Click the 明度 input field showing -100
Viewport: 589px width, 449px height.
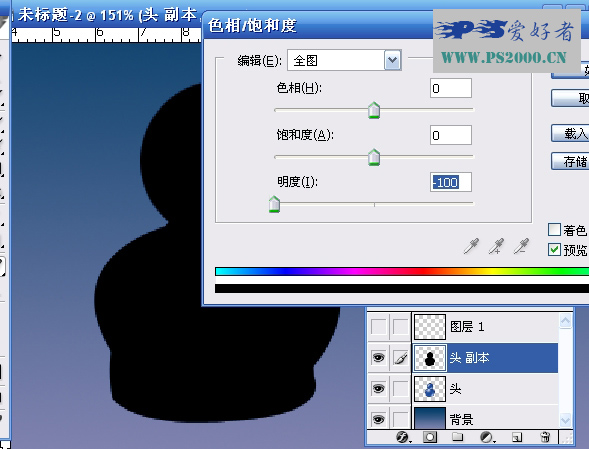point(451,182)
